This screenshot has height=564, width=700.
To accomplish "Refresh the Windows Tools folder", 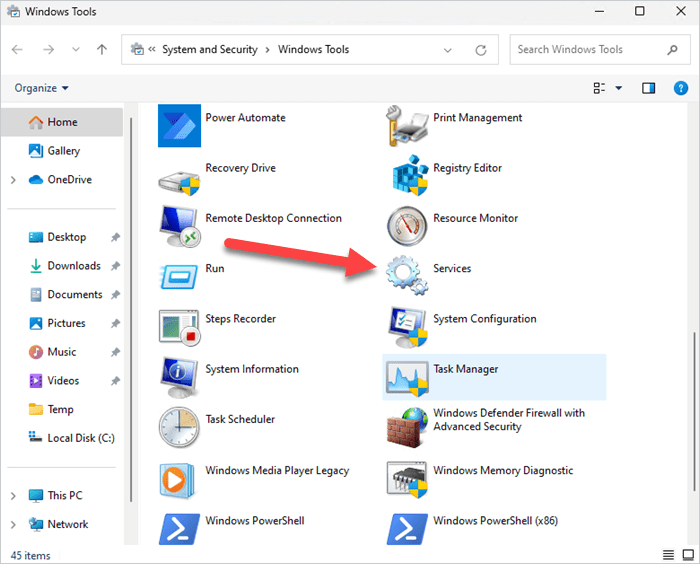I will point(481,50).
